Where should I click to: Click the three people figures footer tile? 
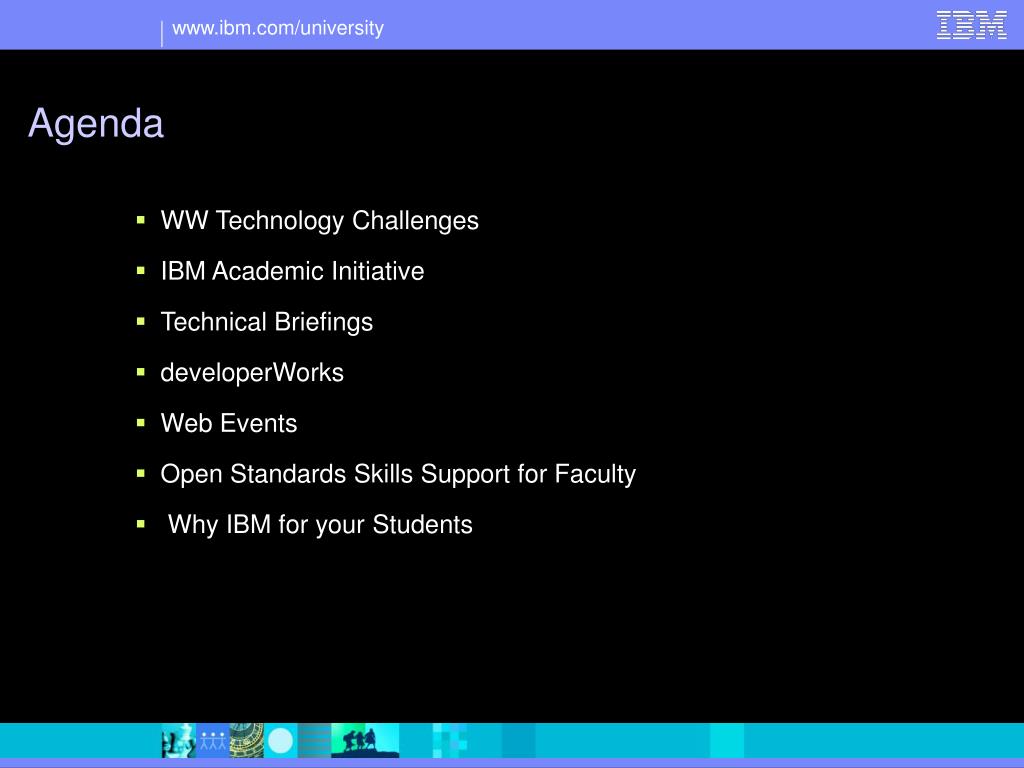click(213, 740)
